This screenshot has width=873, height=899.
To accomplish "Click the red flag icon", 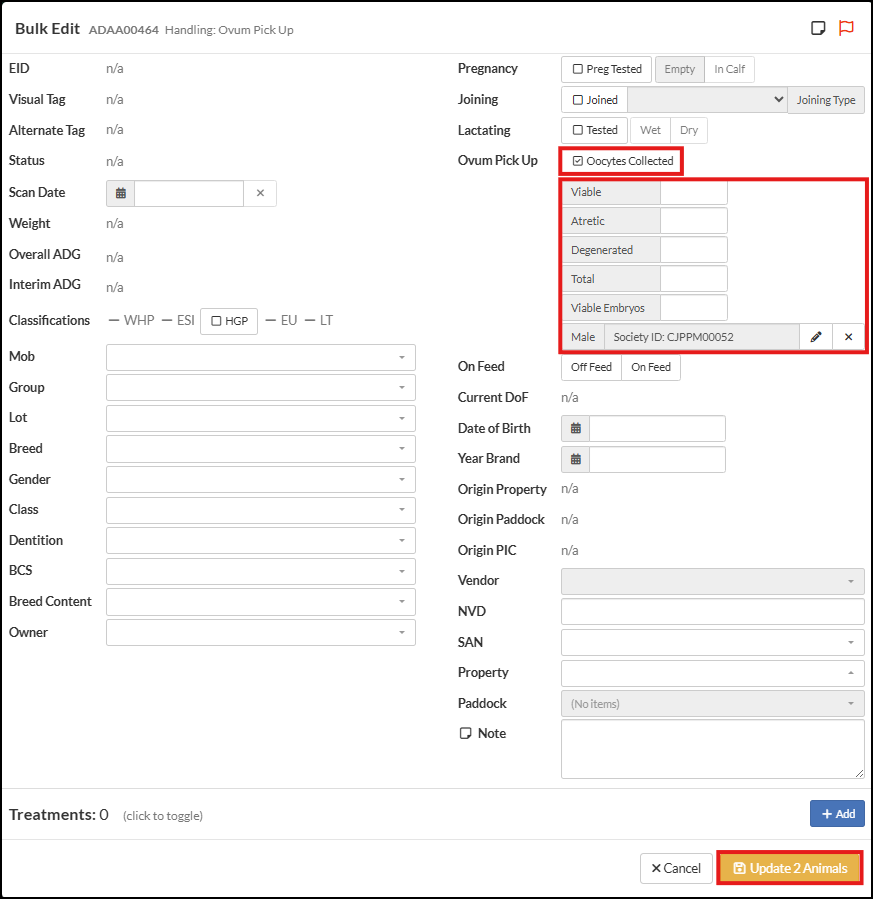I will pos(846,28).
